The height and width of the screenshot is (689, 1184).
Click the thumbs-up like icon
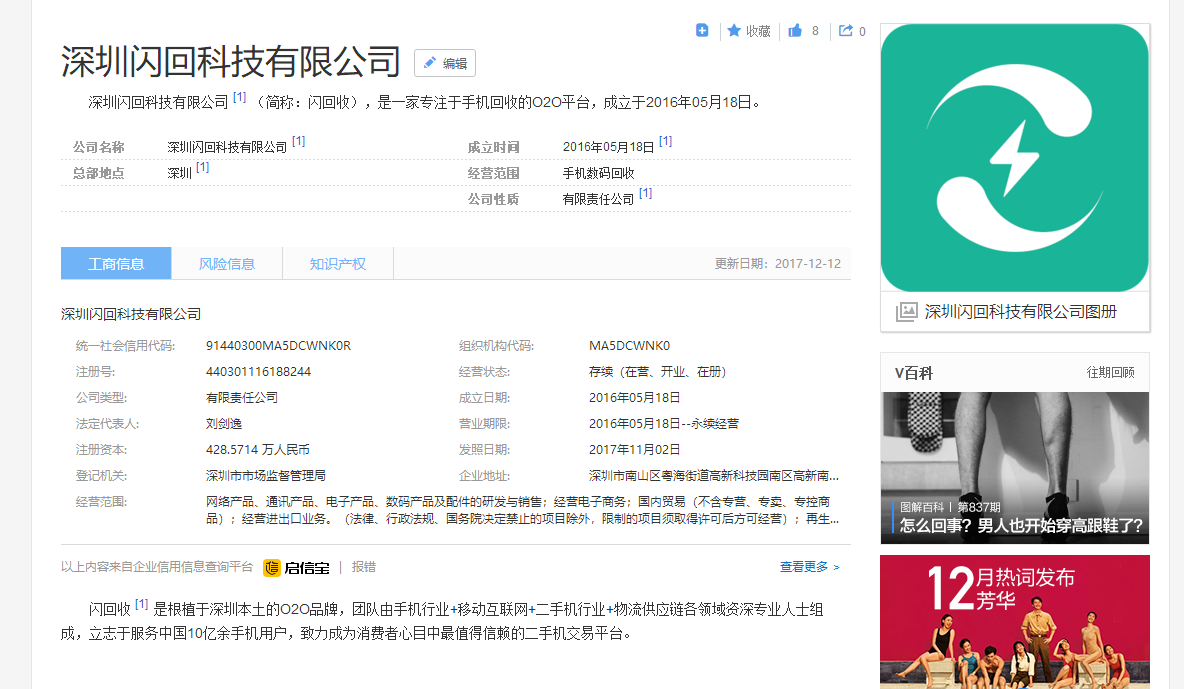pos(795,30)
